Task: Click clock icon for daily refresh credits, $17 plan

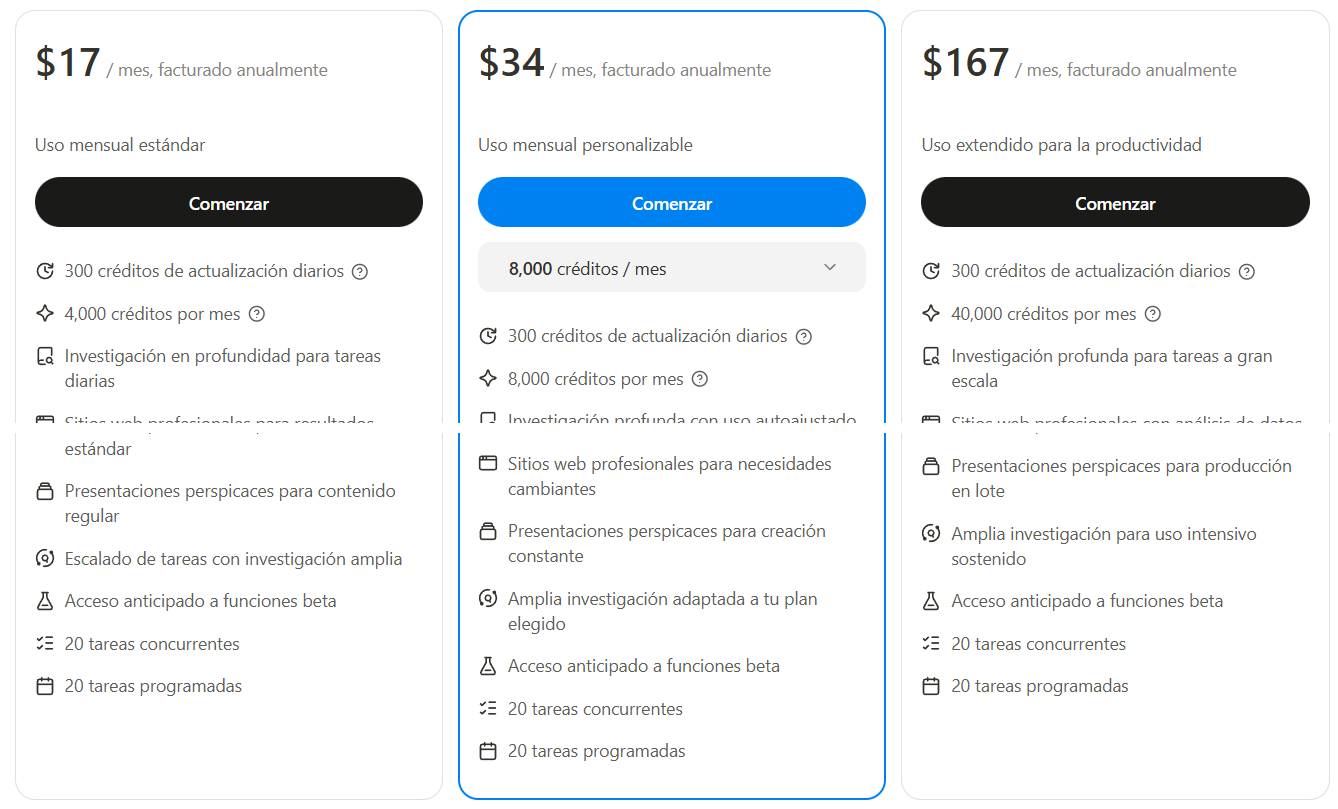Action: pos(44,271)
